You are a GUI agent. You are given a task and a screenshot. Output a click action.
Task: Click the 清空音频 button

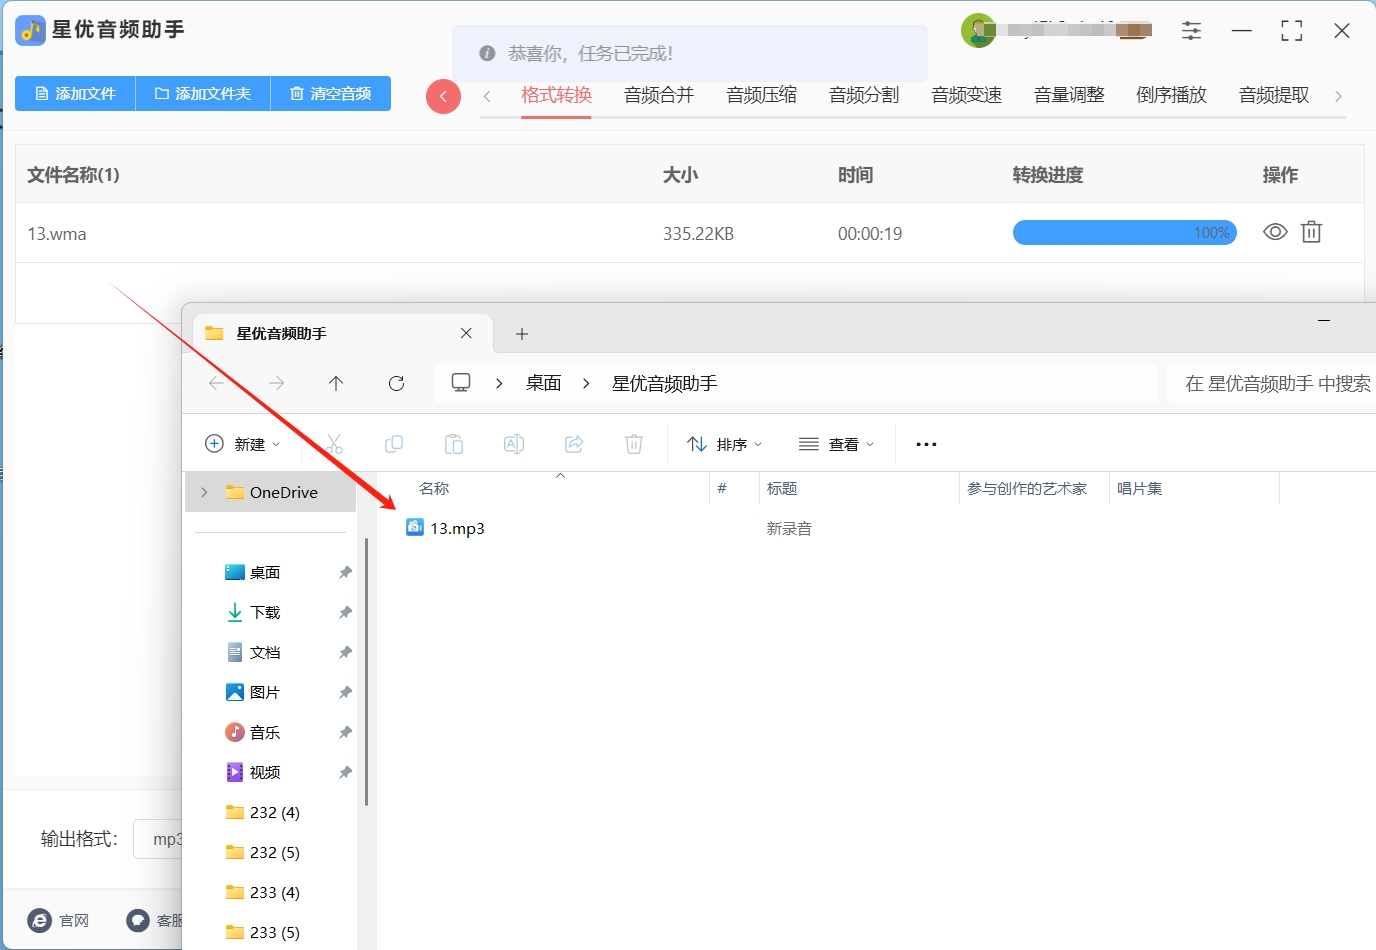point(331,94)
